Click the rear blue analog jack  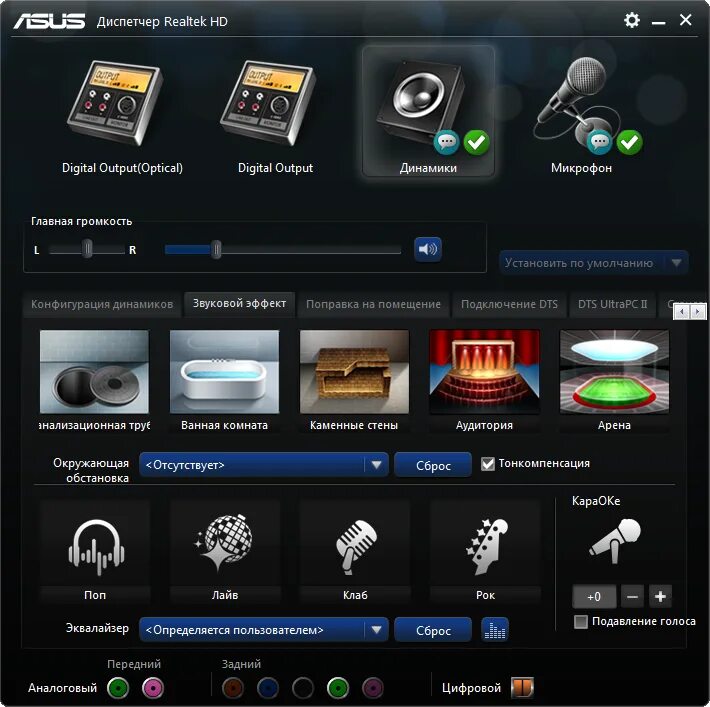tap(268, 688)
